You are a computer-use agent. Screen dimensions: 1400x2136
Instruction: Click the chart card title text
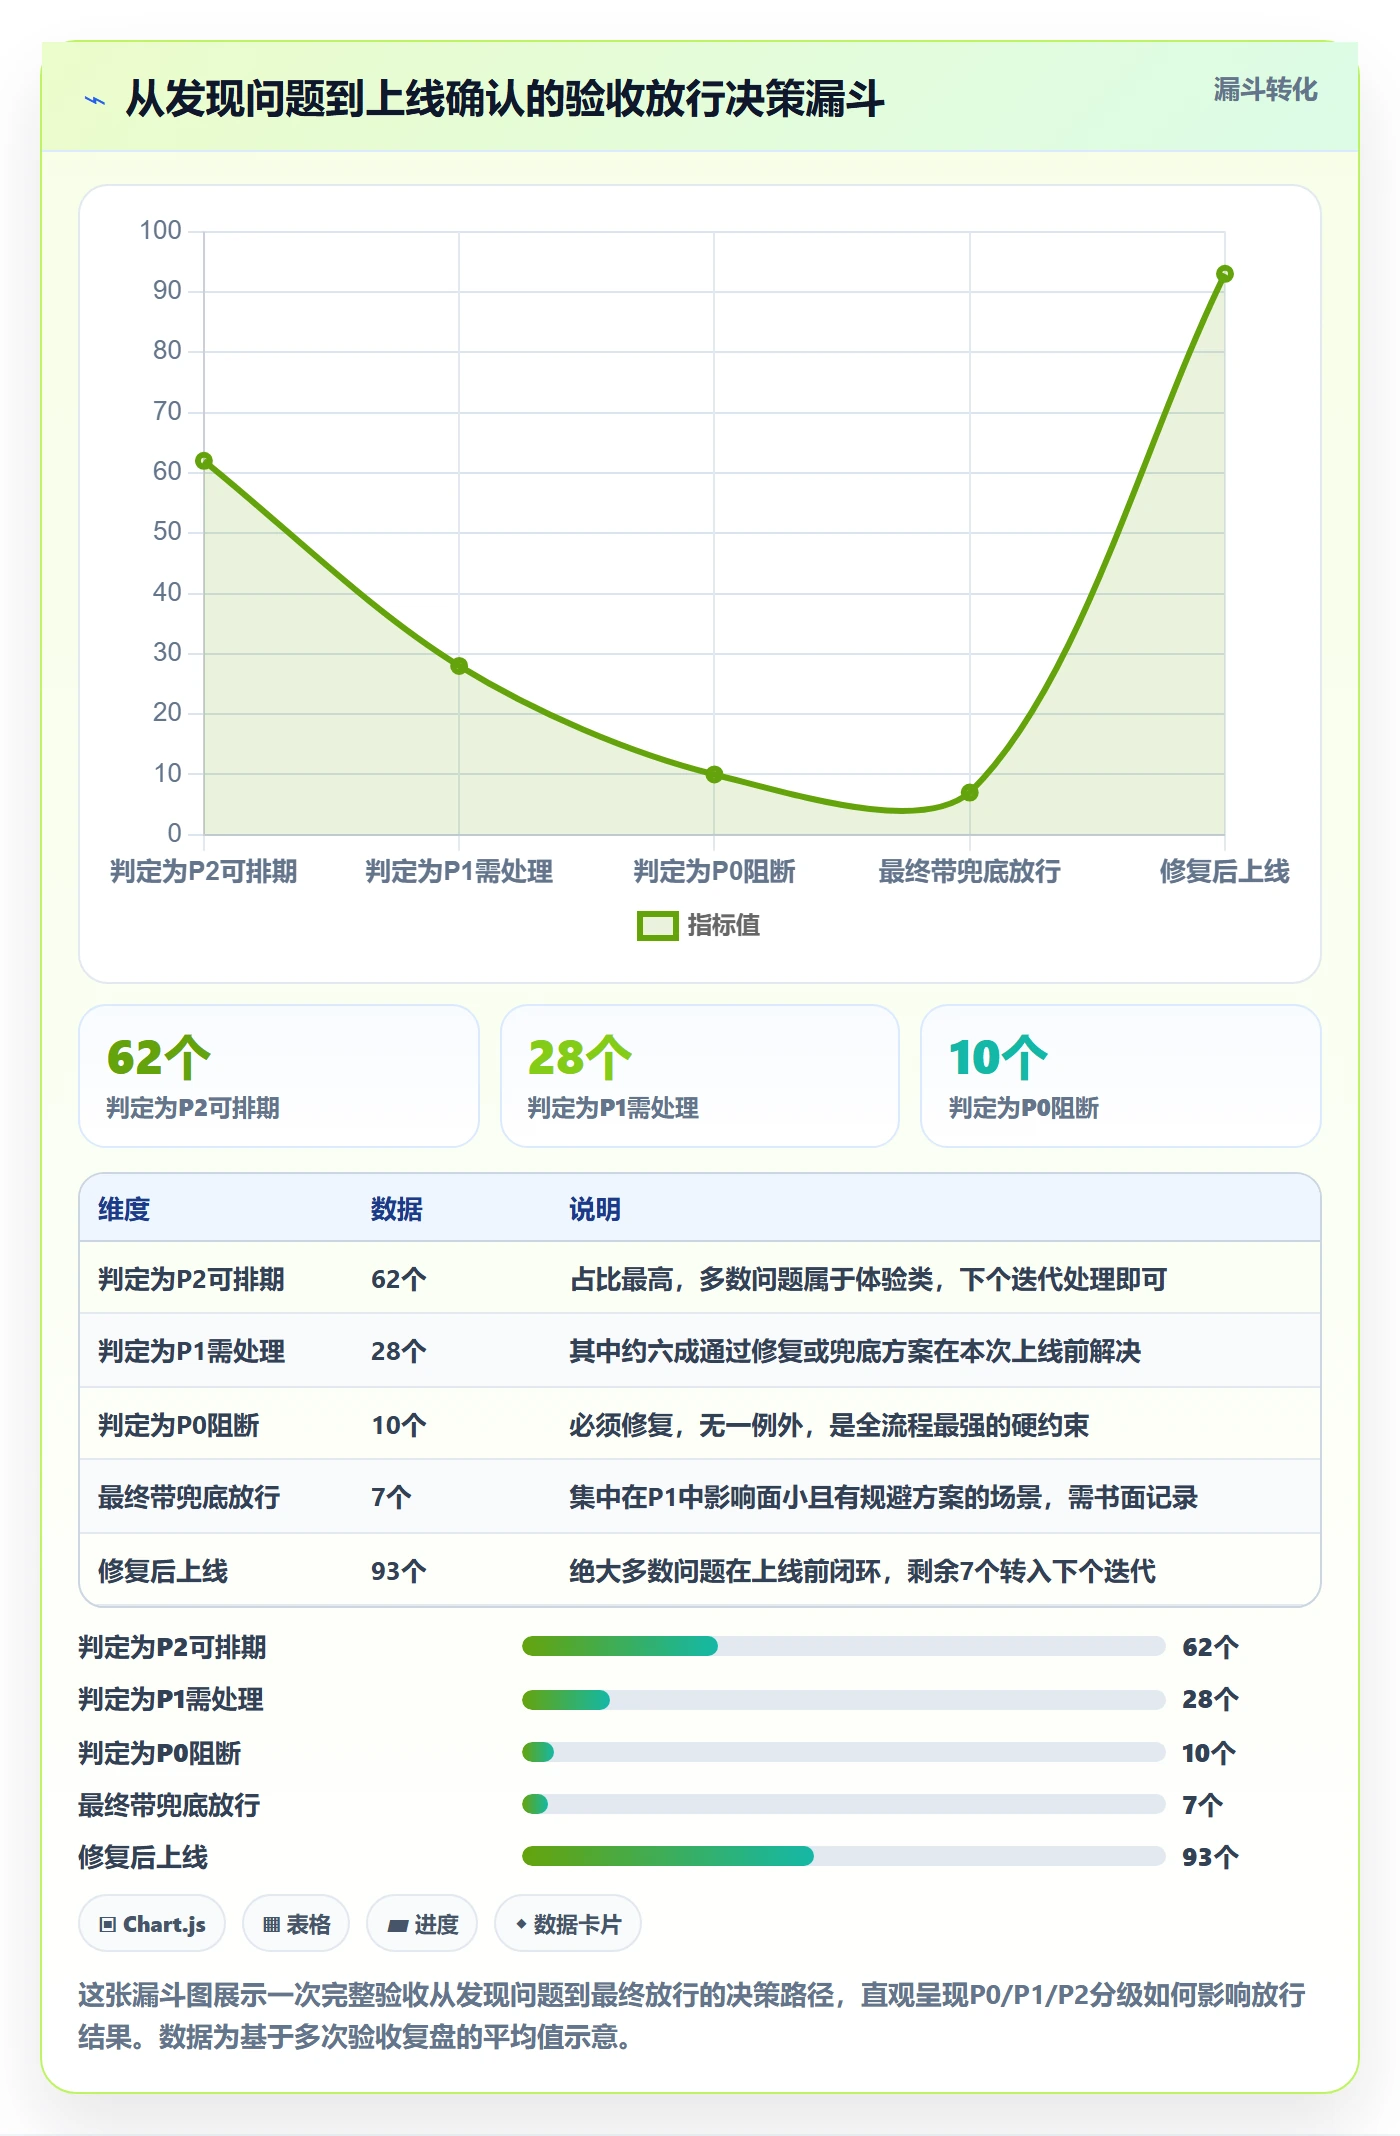click(x=505, y=99)
